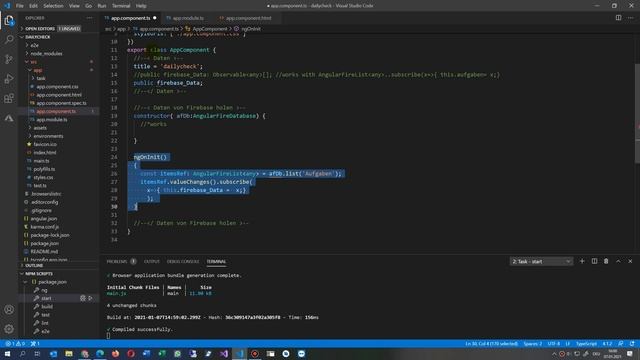This screenshot has width=640, height=360.
Task: Switch to the DEBUG CONSOLE panel tab
Action: point(183,261)
